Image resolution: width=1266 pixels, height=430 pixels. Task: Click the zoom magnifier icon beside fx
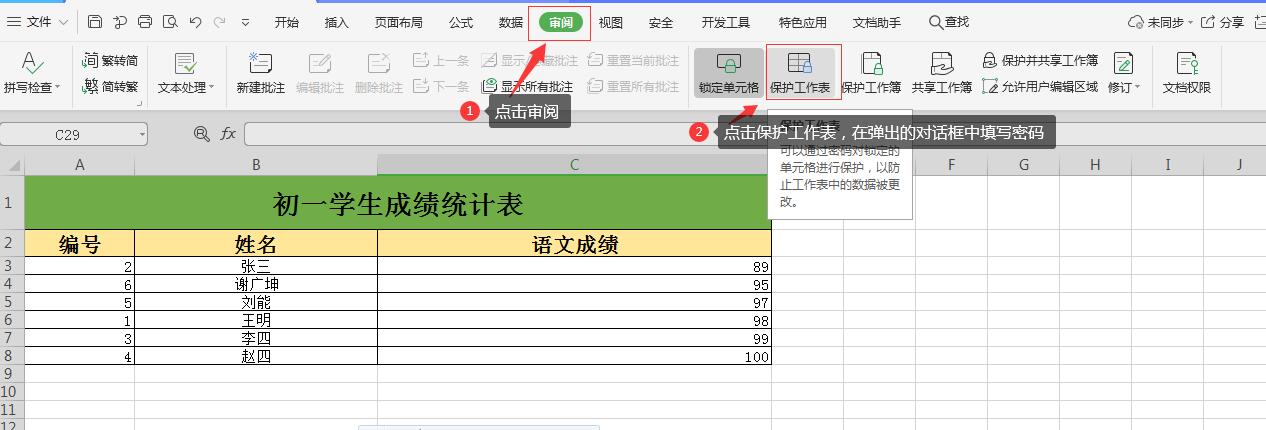click(202, 134)
